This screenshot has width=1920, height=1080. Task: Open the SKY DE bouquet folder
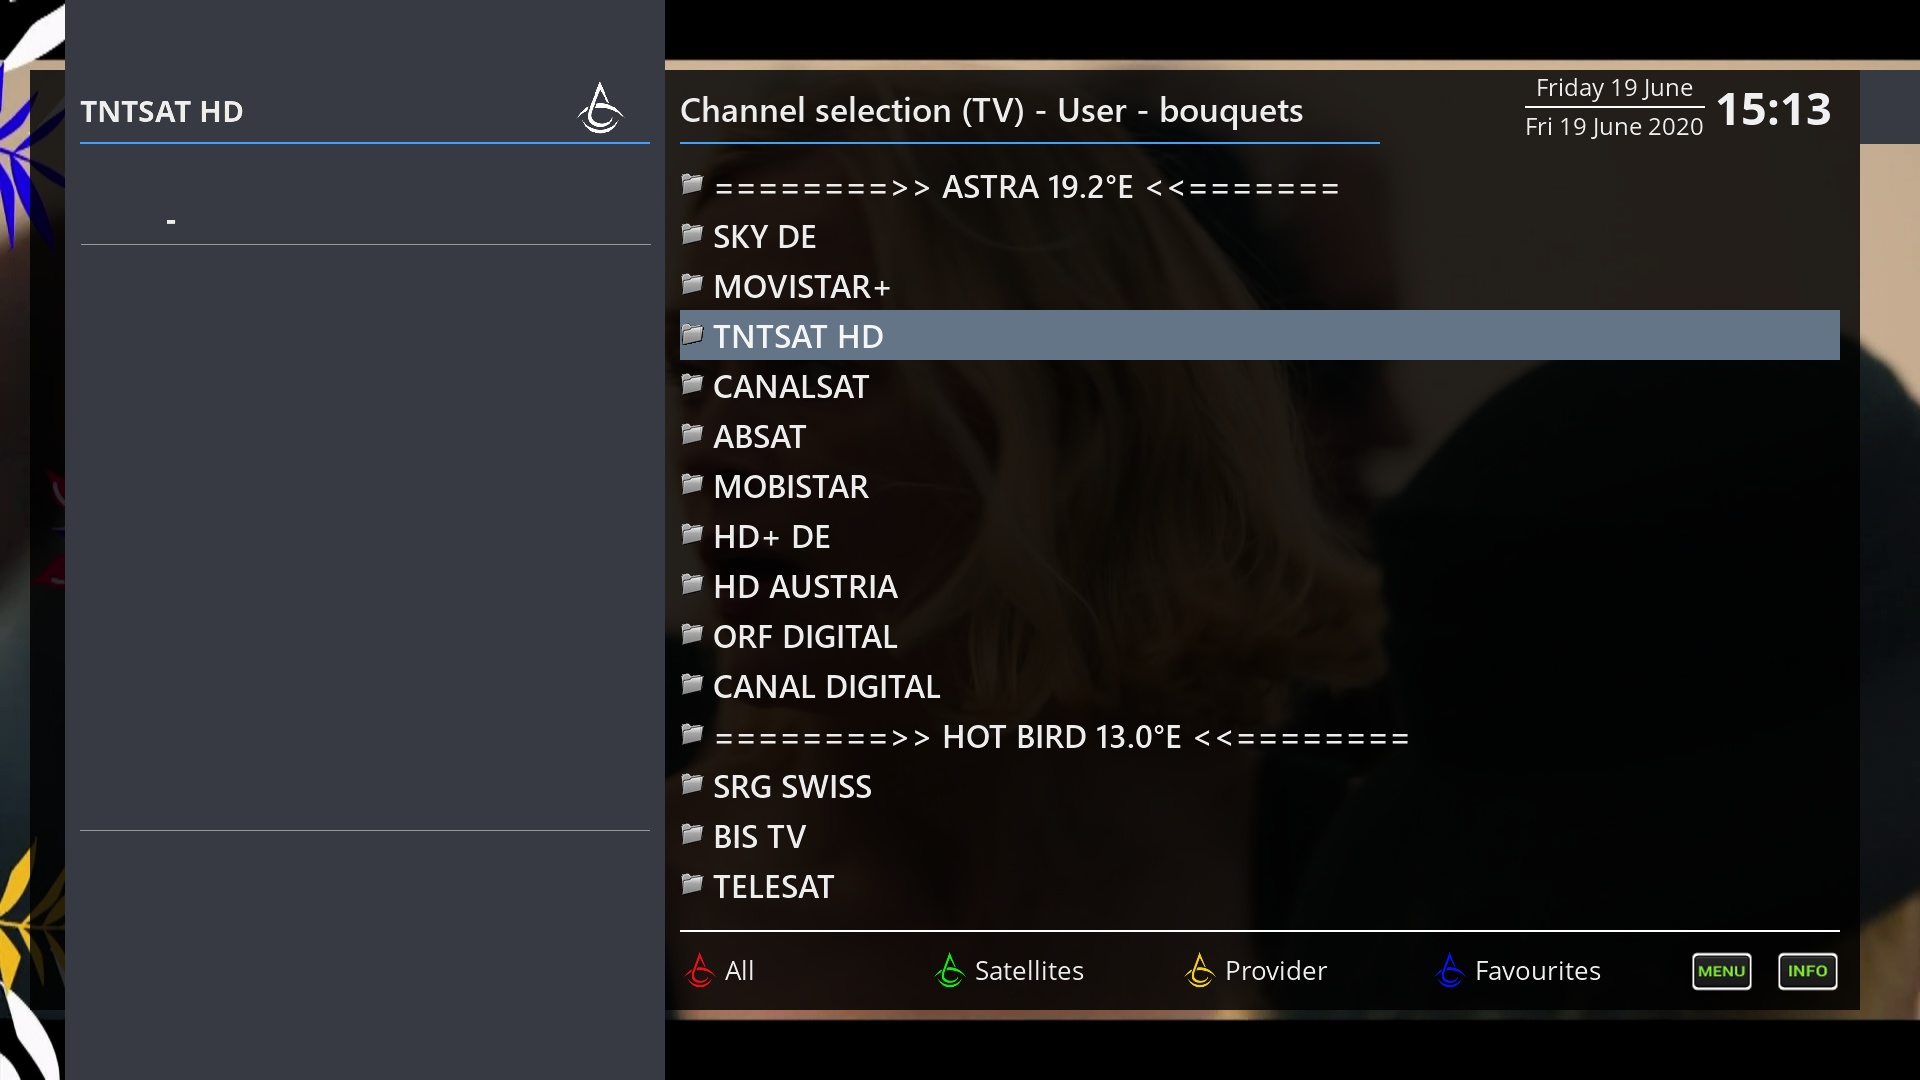[765, 235]
